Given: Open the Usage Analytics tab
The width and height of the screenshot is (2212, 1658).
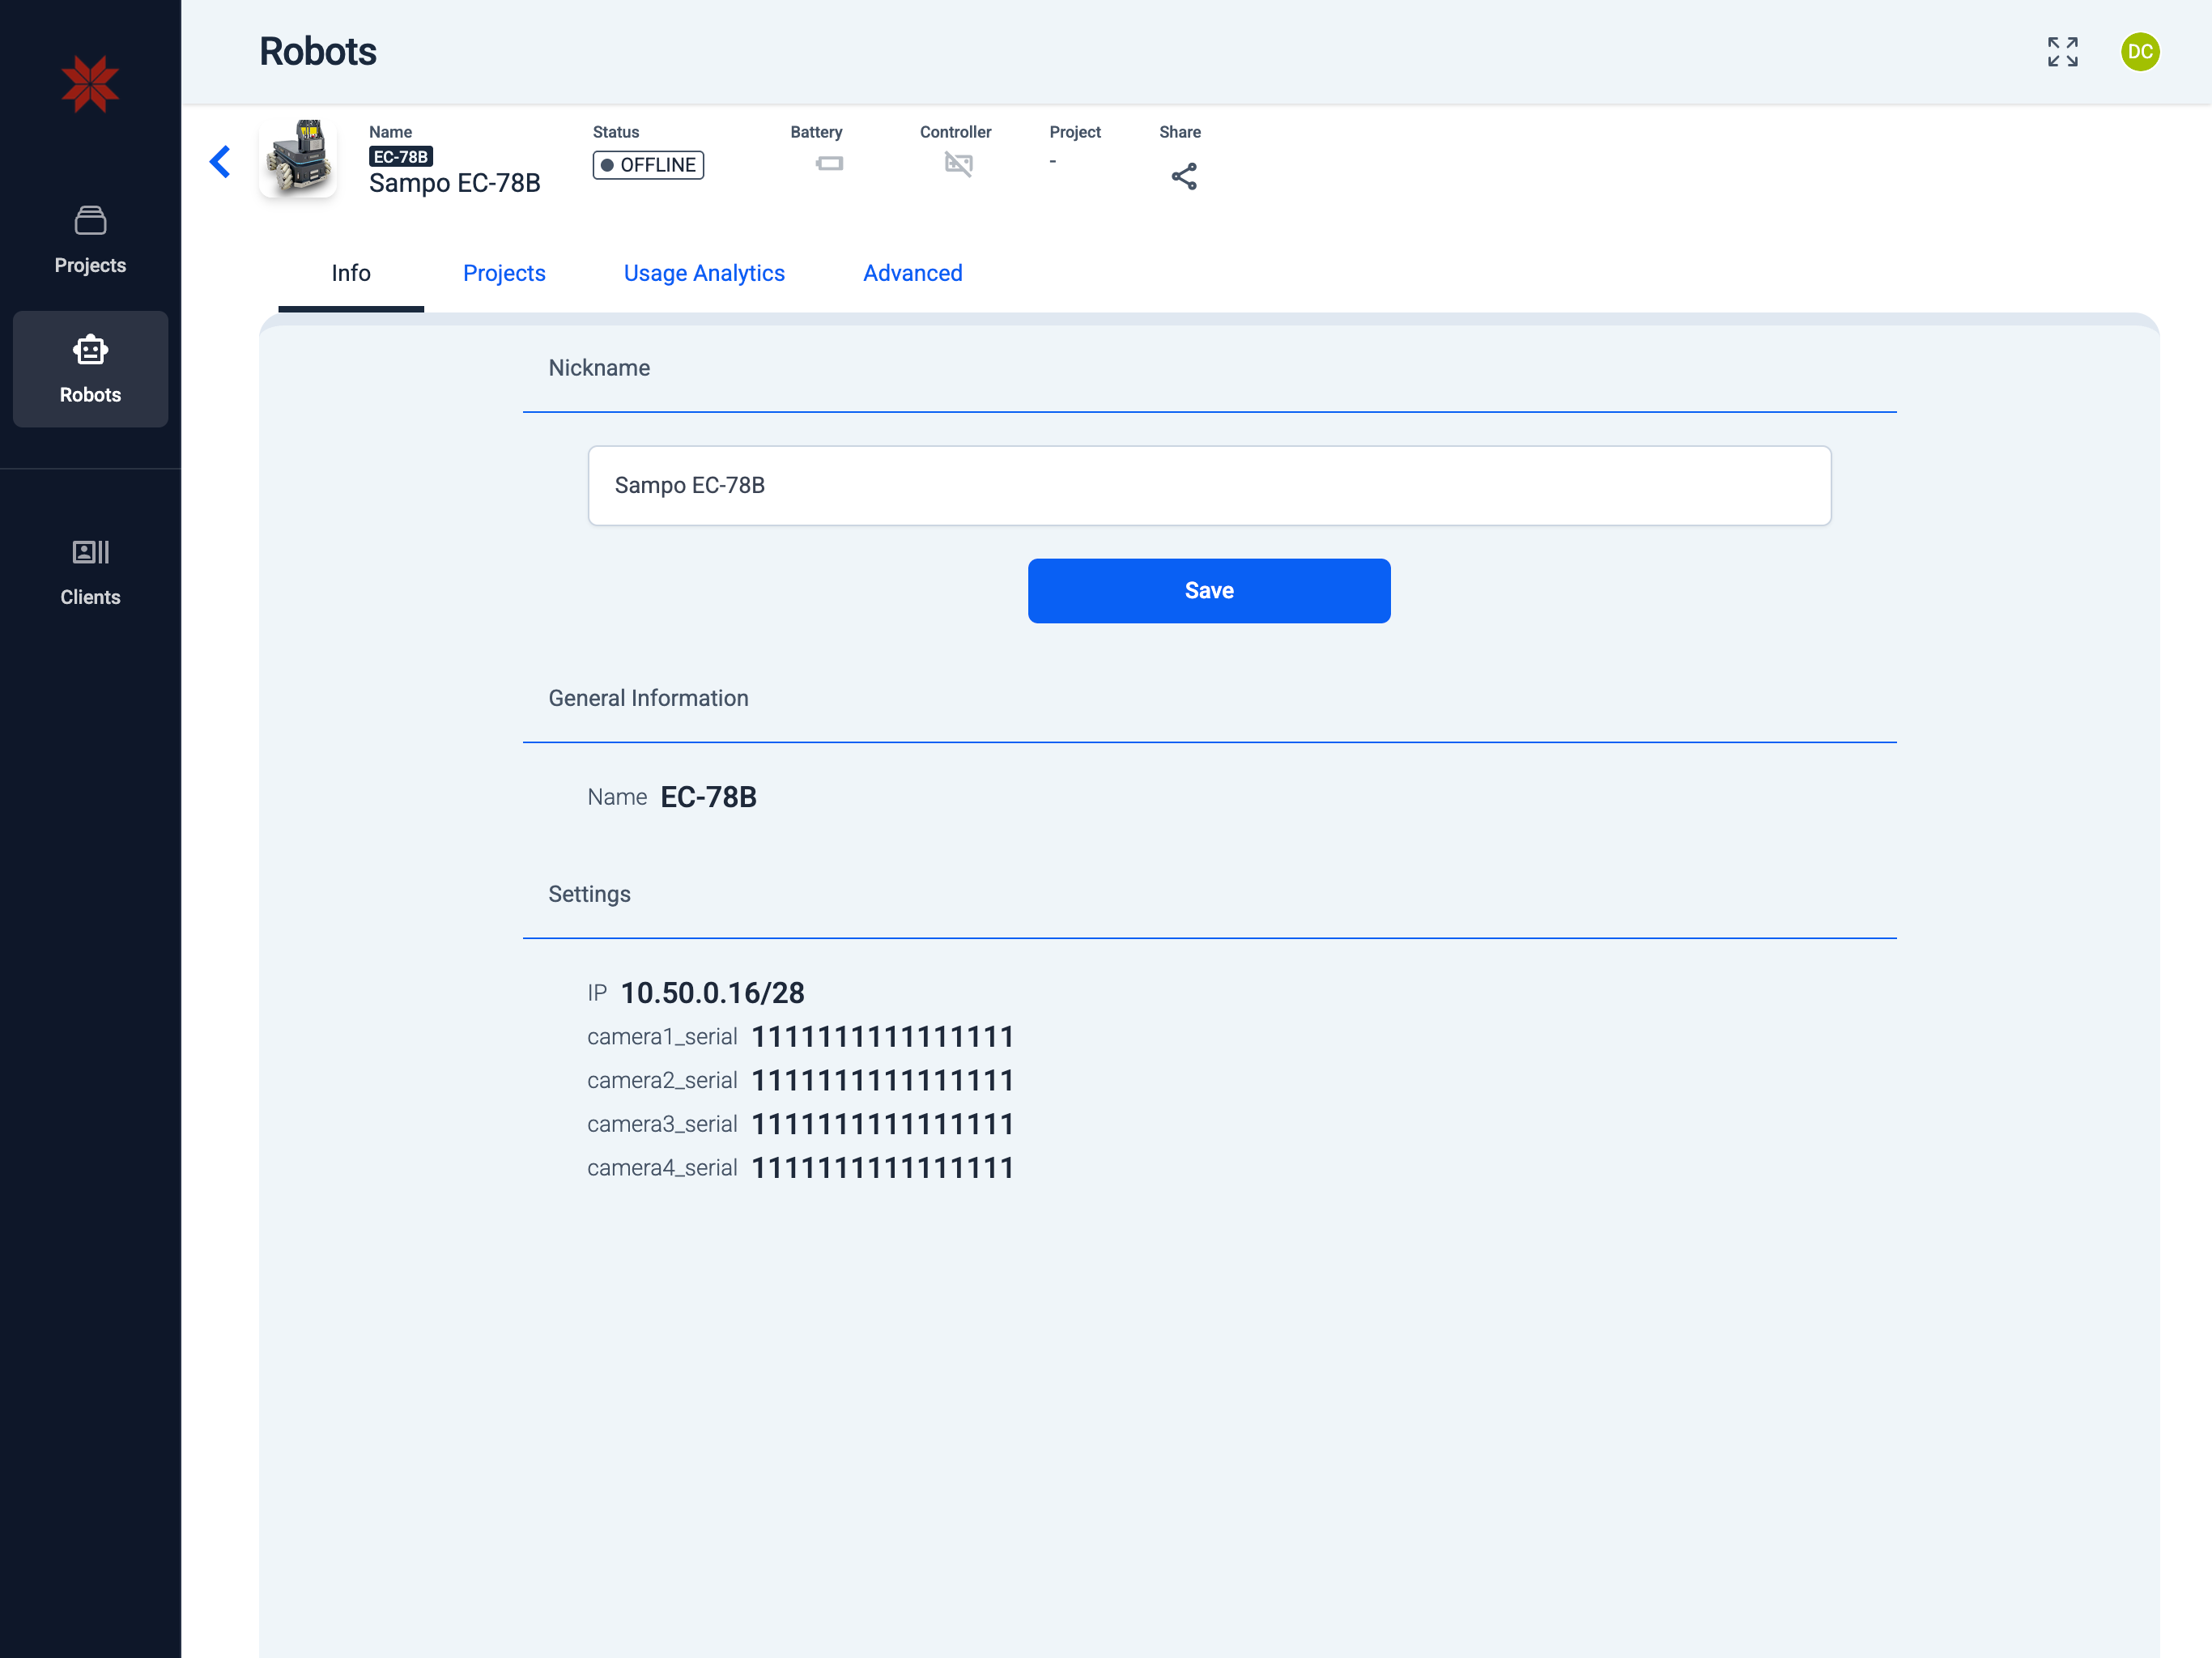Looking at the screenshot, I should 704,273.
